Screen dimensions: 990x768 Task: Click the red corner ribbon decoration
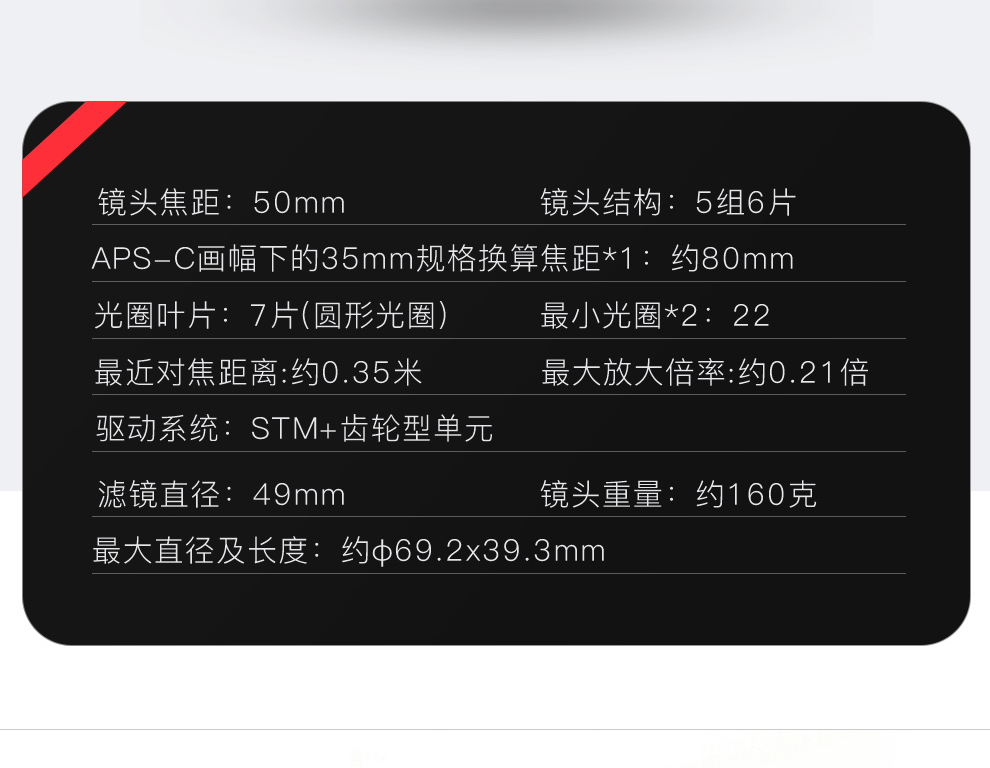[x=68, y=145]
